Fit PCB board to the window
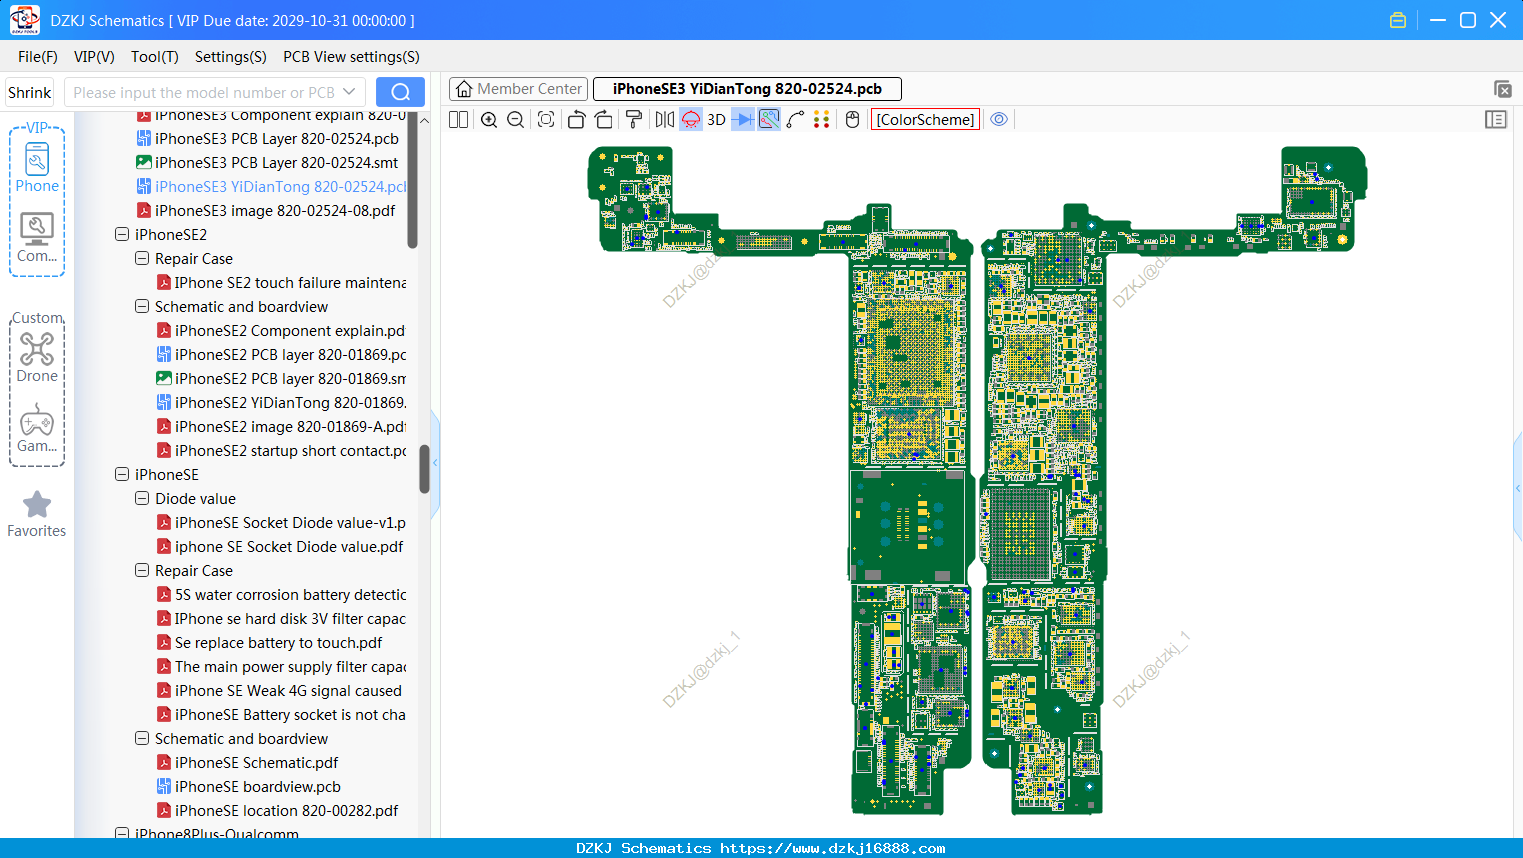 point(546,119)
